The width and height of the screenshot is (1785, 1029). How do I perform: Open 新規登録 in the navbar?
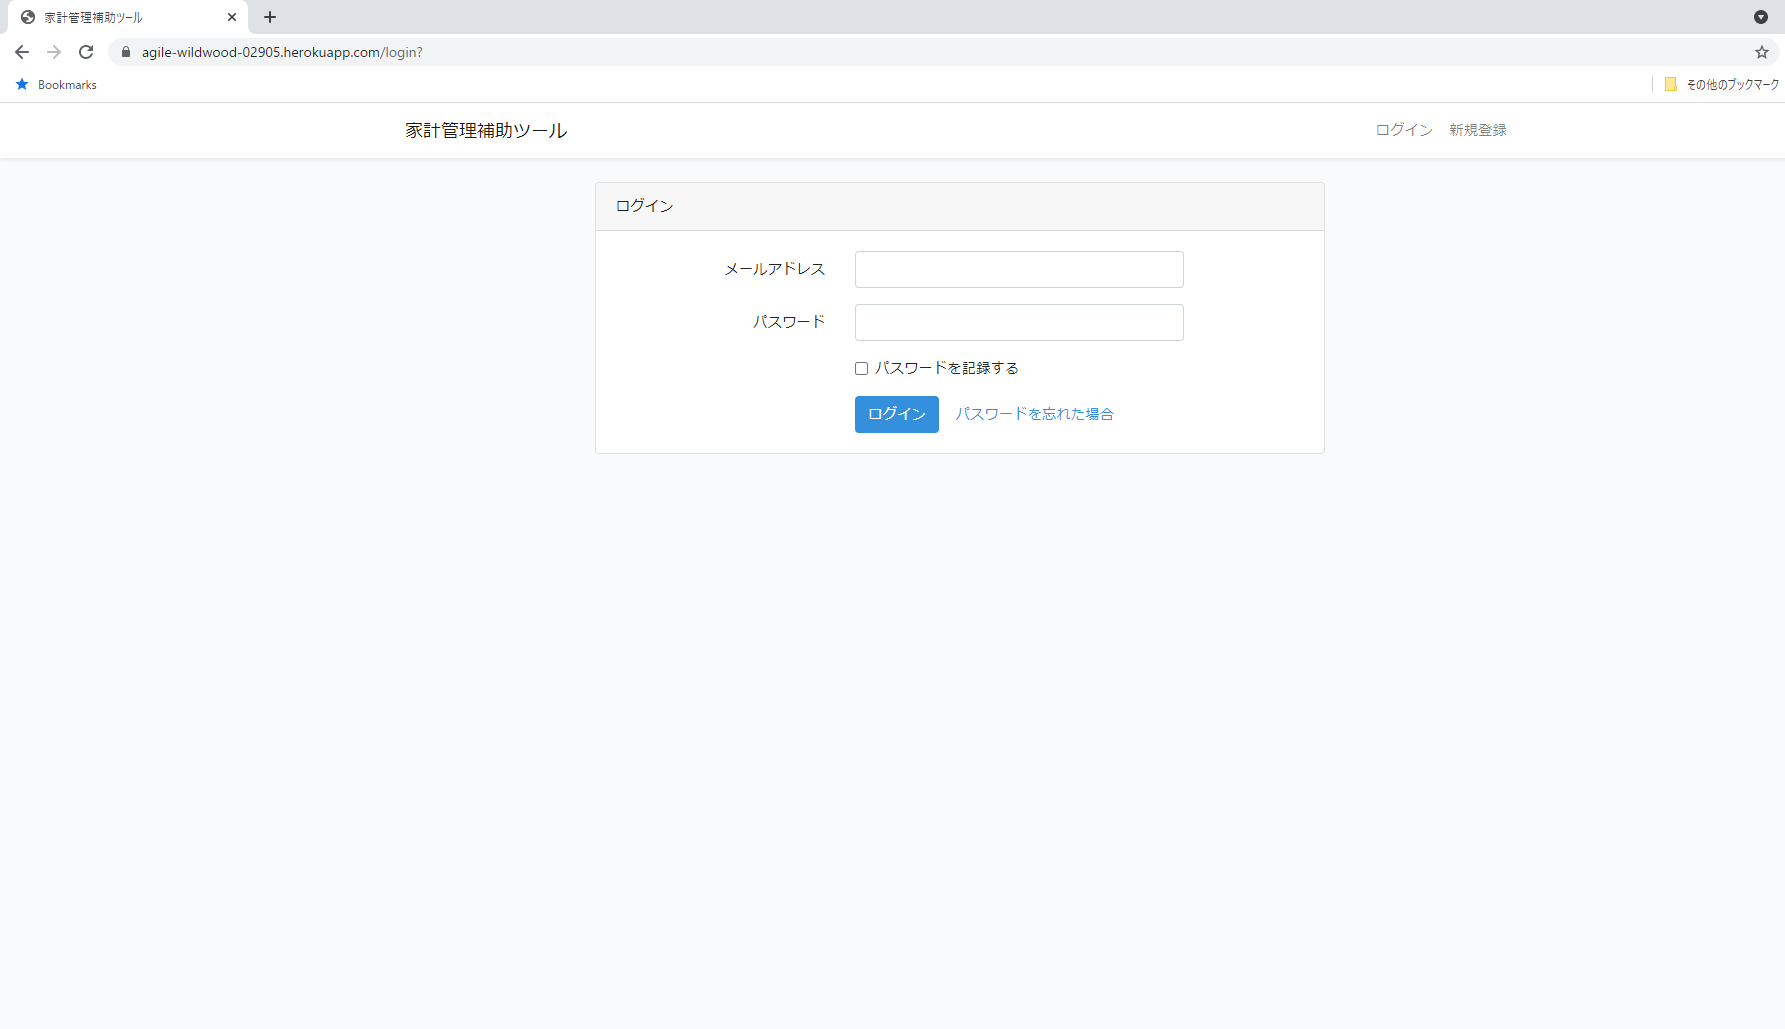coord(1478,130)
